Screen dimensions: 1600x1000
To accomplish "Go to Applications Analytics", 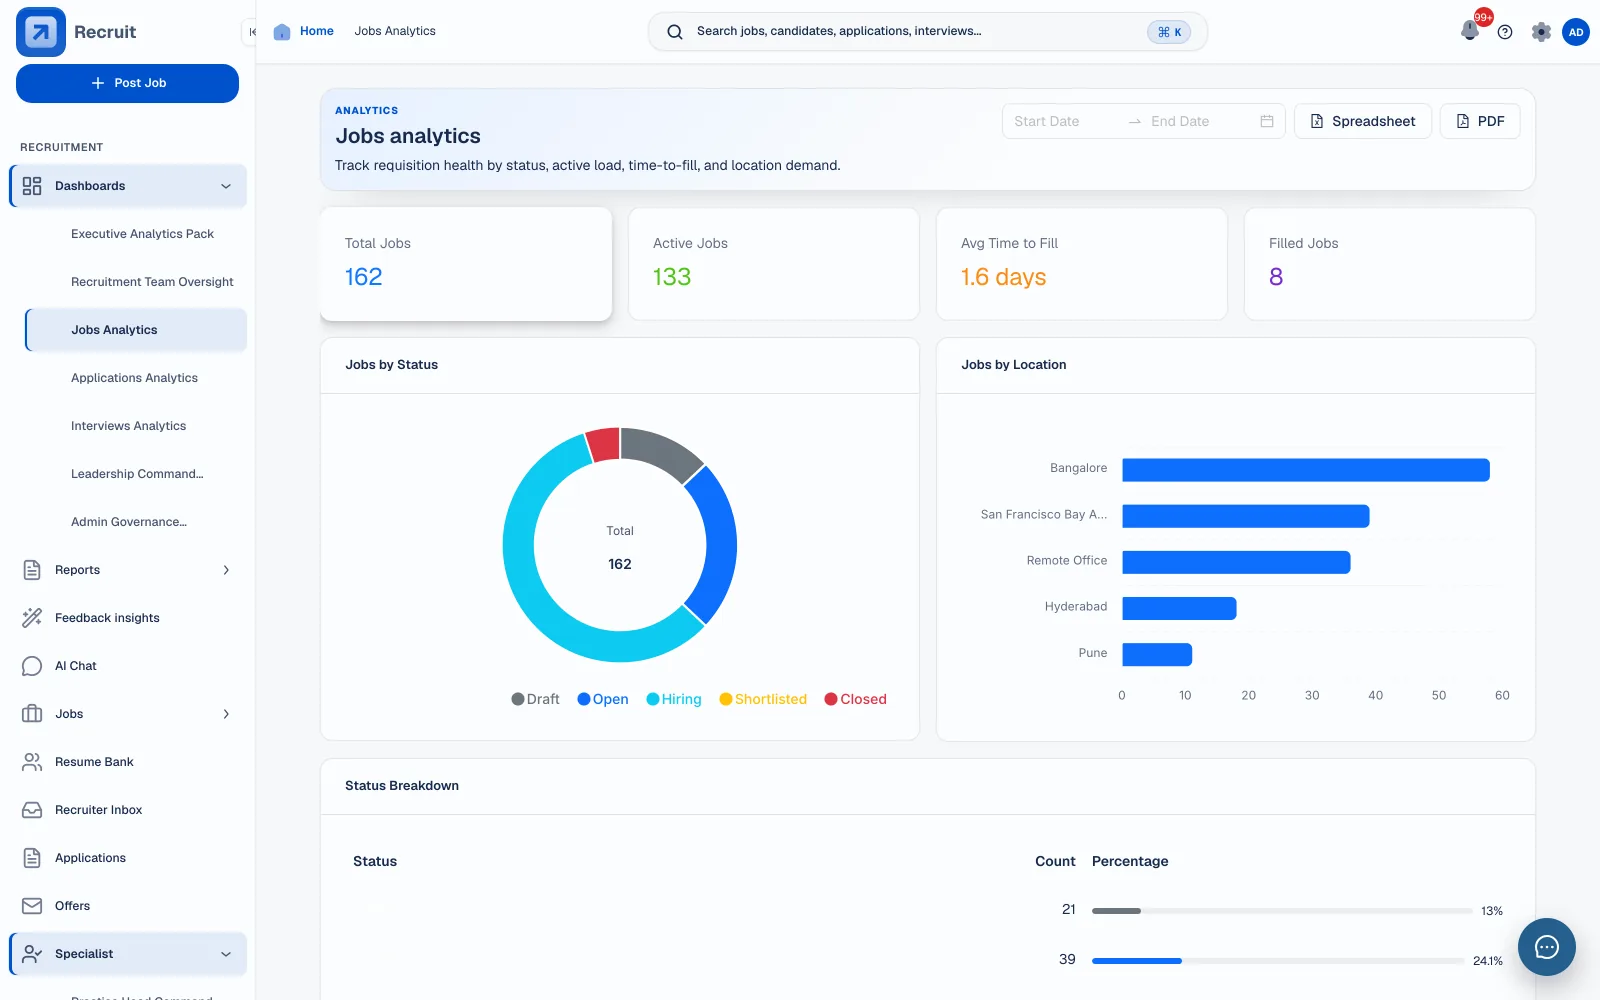I will (x=135, y=378).
